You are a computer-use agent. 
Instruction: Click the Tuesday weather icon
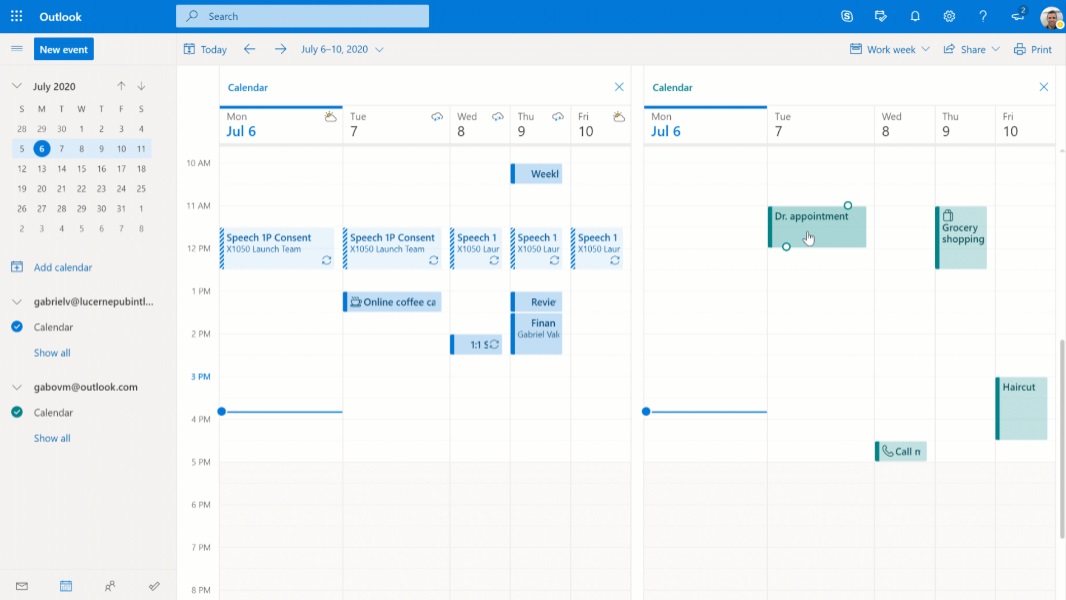click(x=437, y=117)
